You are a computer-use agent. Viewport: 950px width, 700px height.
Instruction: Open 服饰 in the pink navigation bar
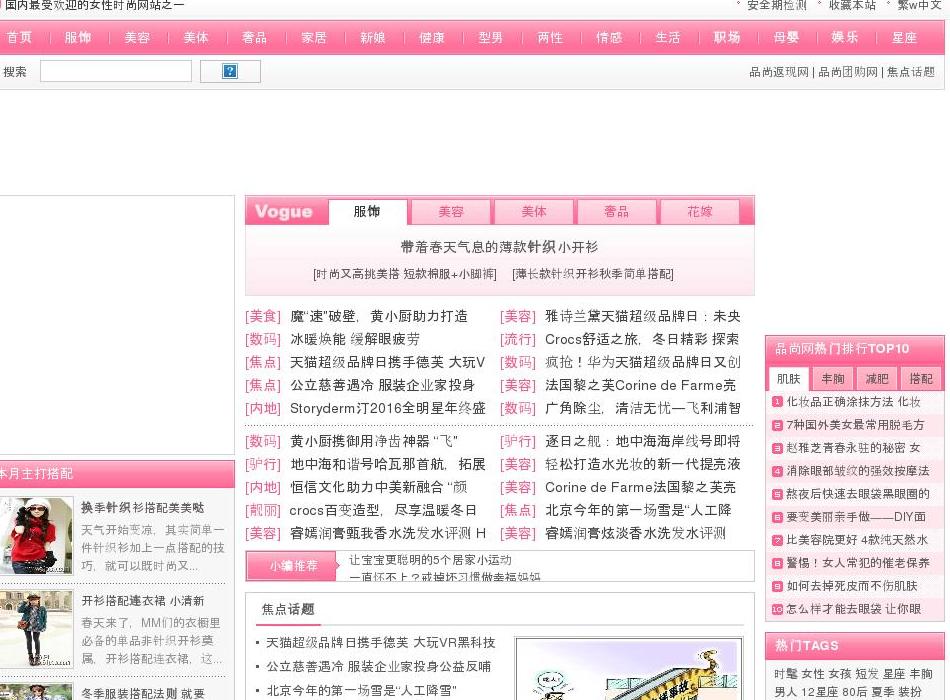point(78,38)
